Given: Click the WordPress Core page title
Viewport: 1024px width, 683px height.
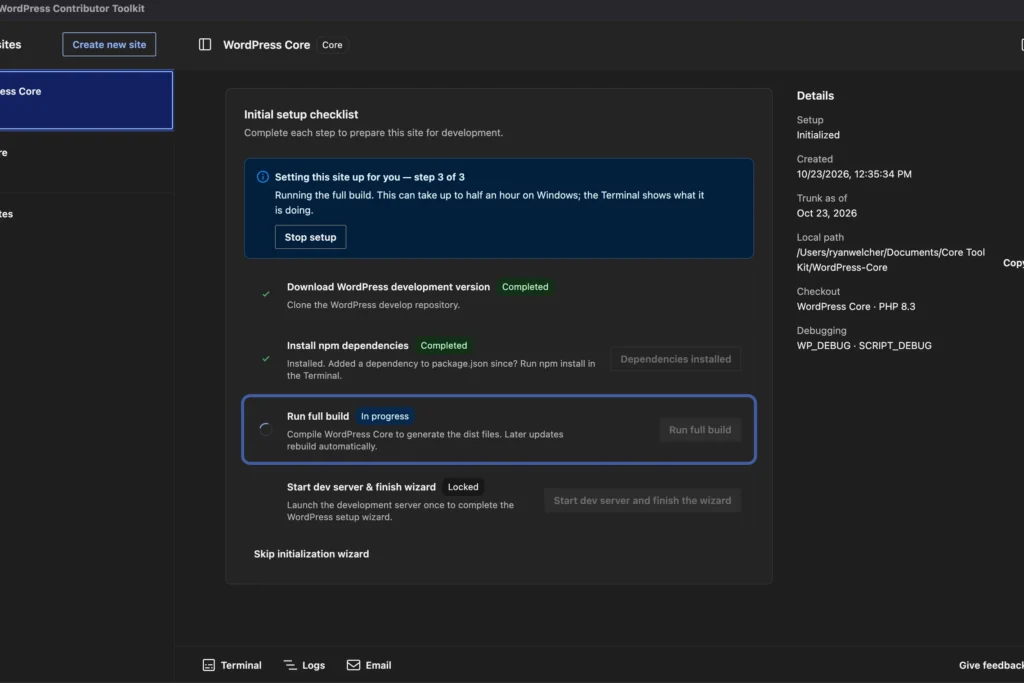Looking at the screenshot, I should coord(266,44).
